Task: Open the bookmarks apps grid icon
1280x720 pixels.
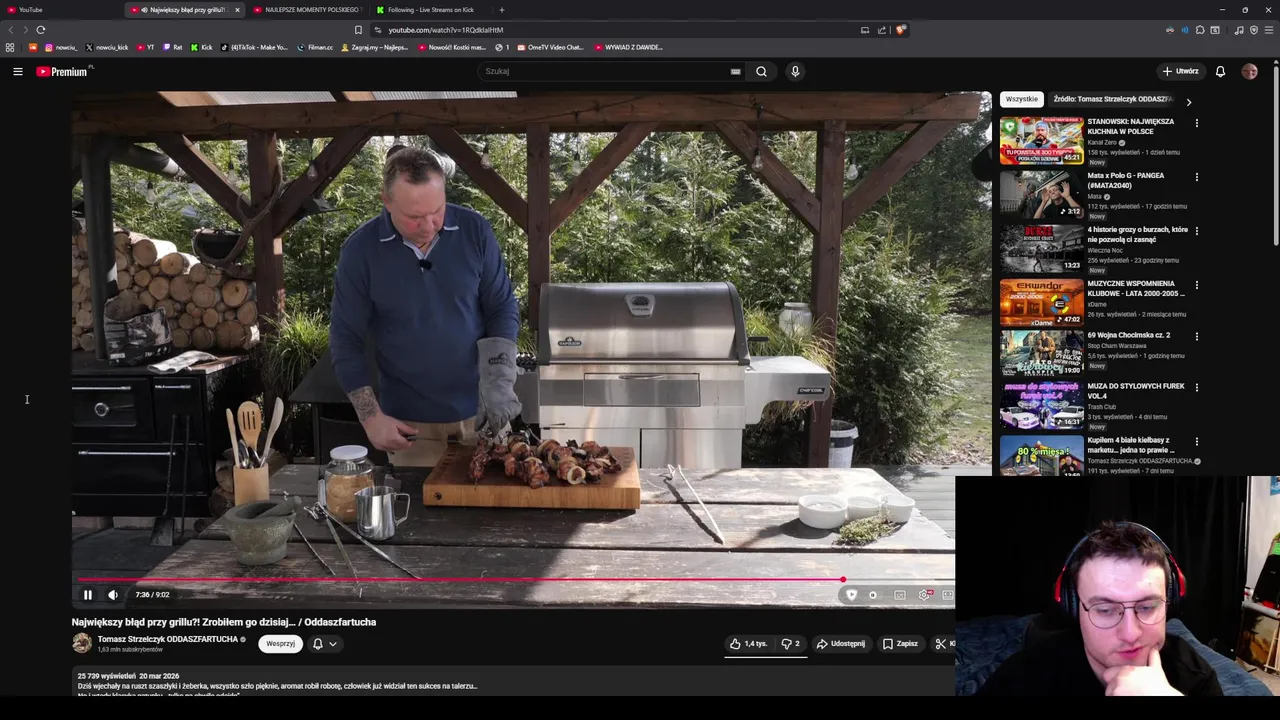Action: click(10, 47)
